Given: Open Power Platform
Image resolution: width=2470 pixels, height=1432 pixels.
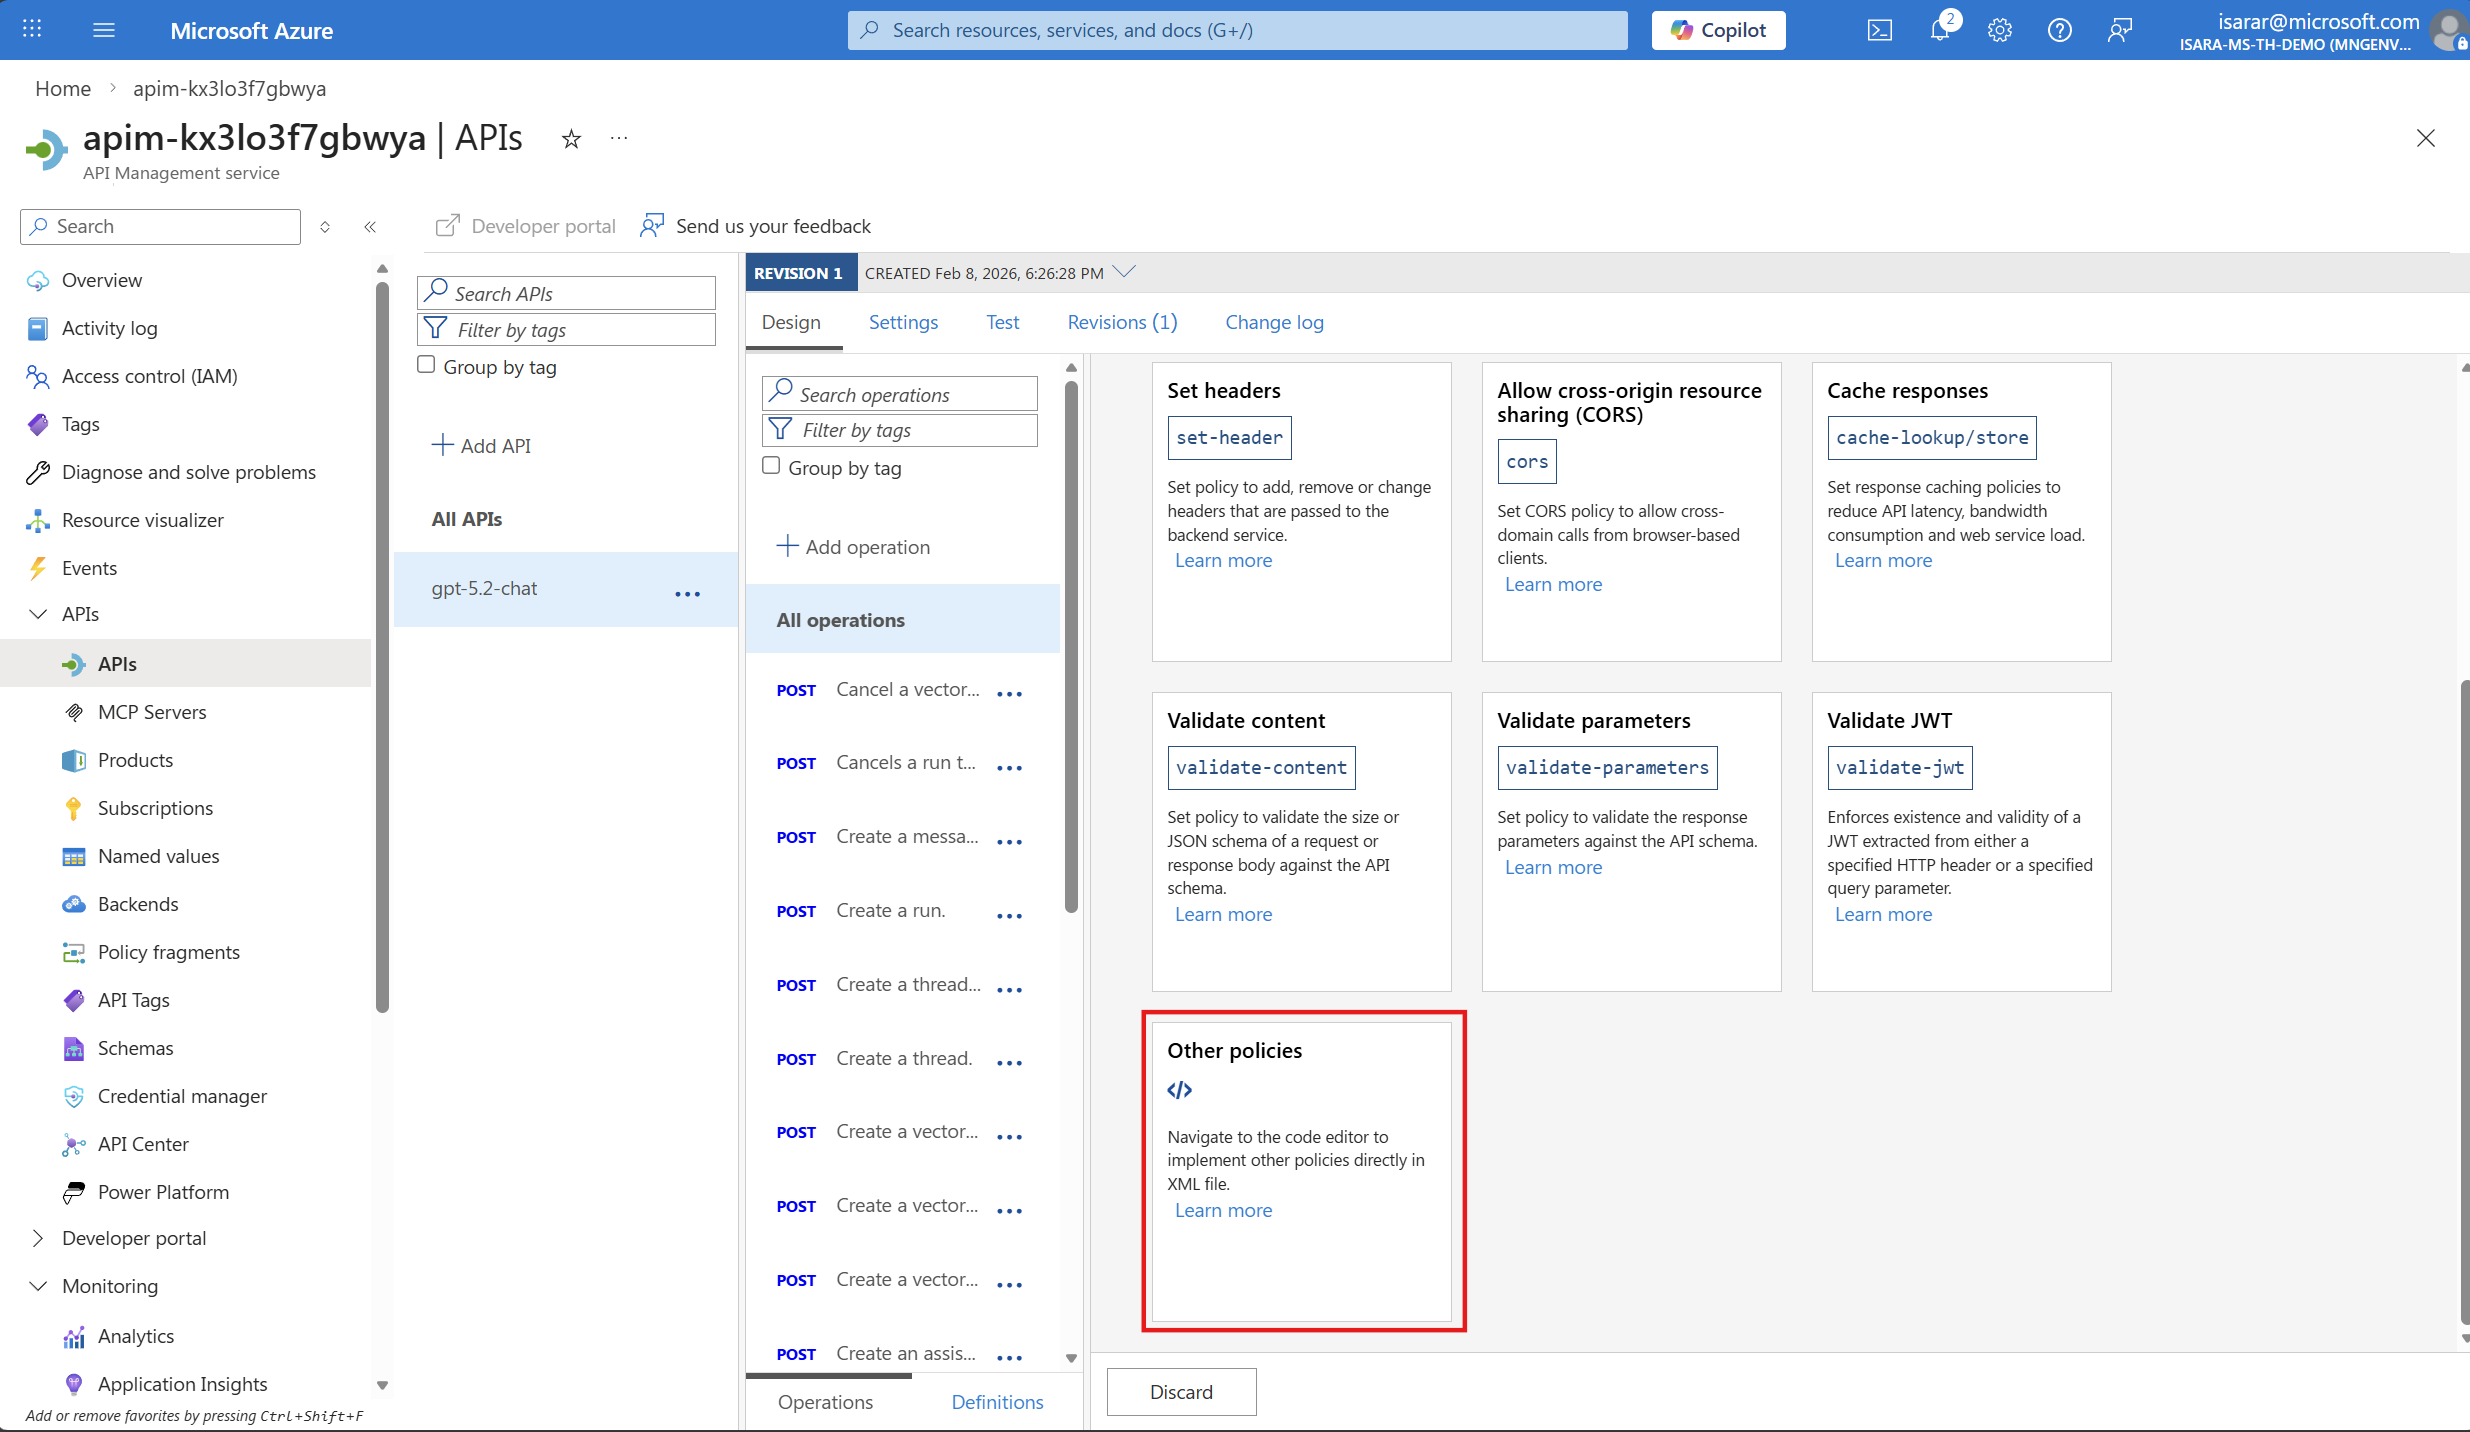Looking at the screenshot, I should pos(163,1192).
